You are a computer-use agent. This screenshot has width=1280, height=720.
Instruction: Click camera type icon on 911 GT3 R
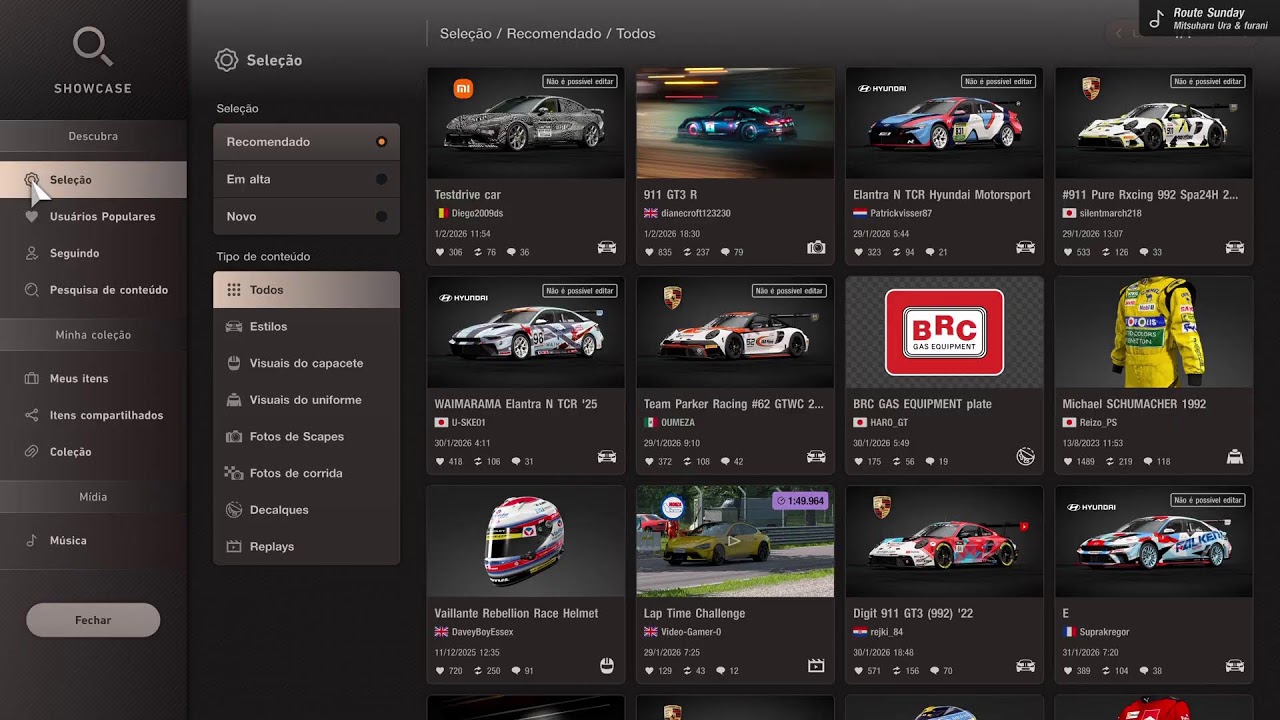(816, 247)
